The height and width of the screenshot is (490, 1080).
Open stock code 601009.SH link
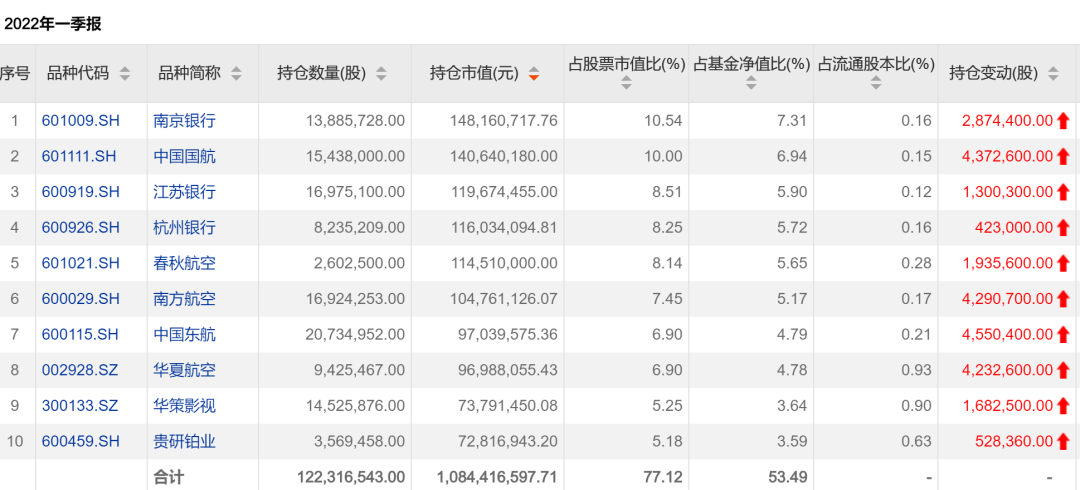tap(80, 120)
